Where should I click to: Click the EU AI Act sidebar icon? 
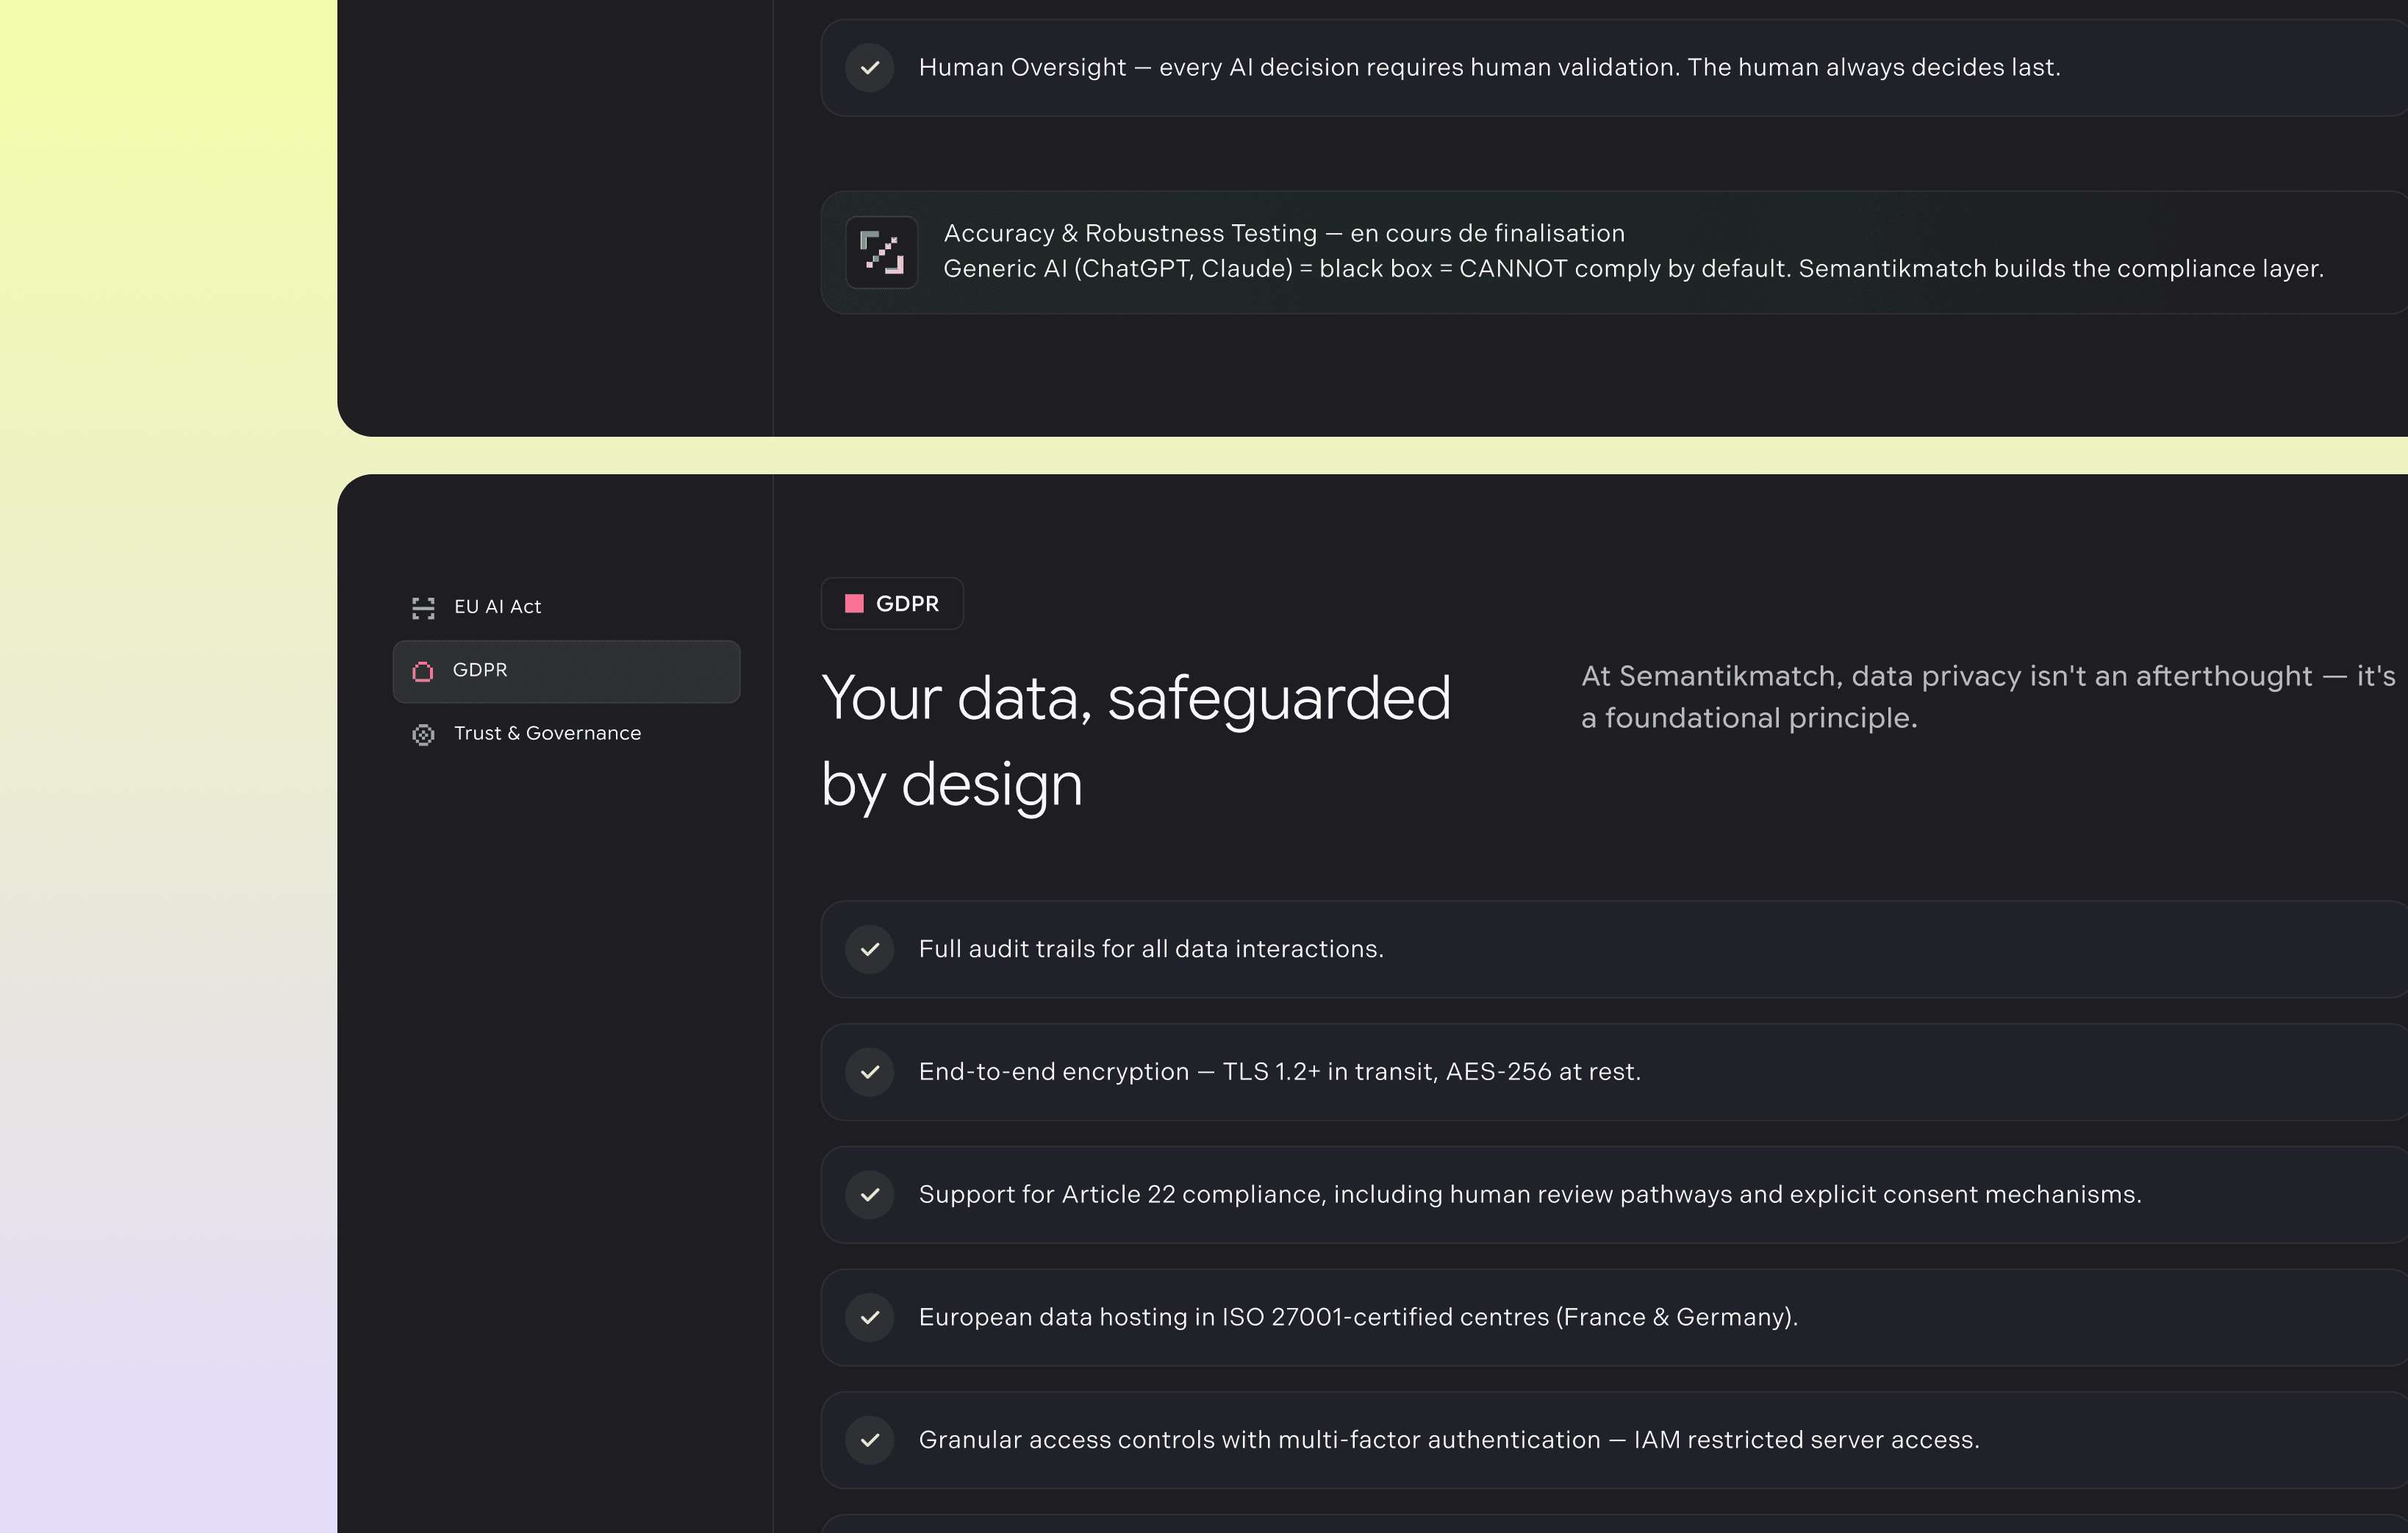(423, 608)
